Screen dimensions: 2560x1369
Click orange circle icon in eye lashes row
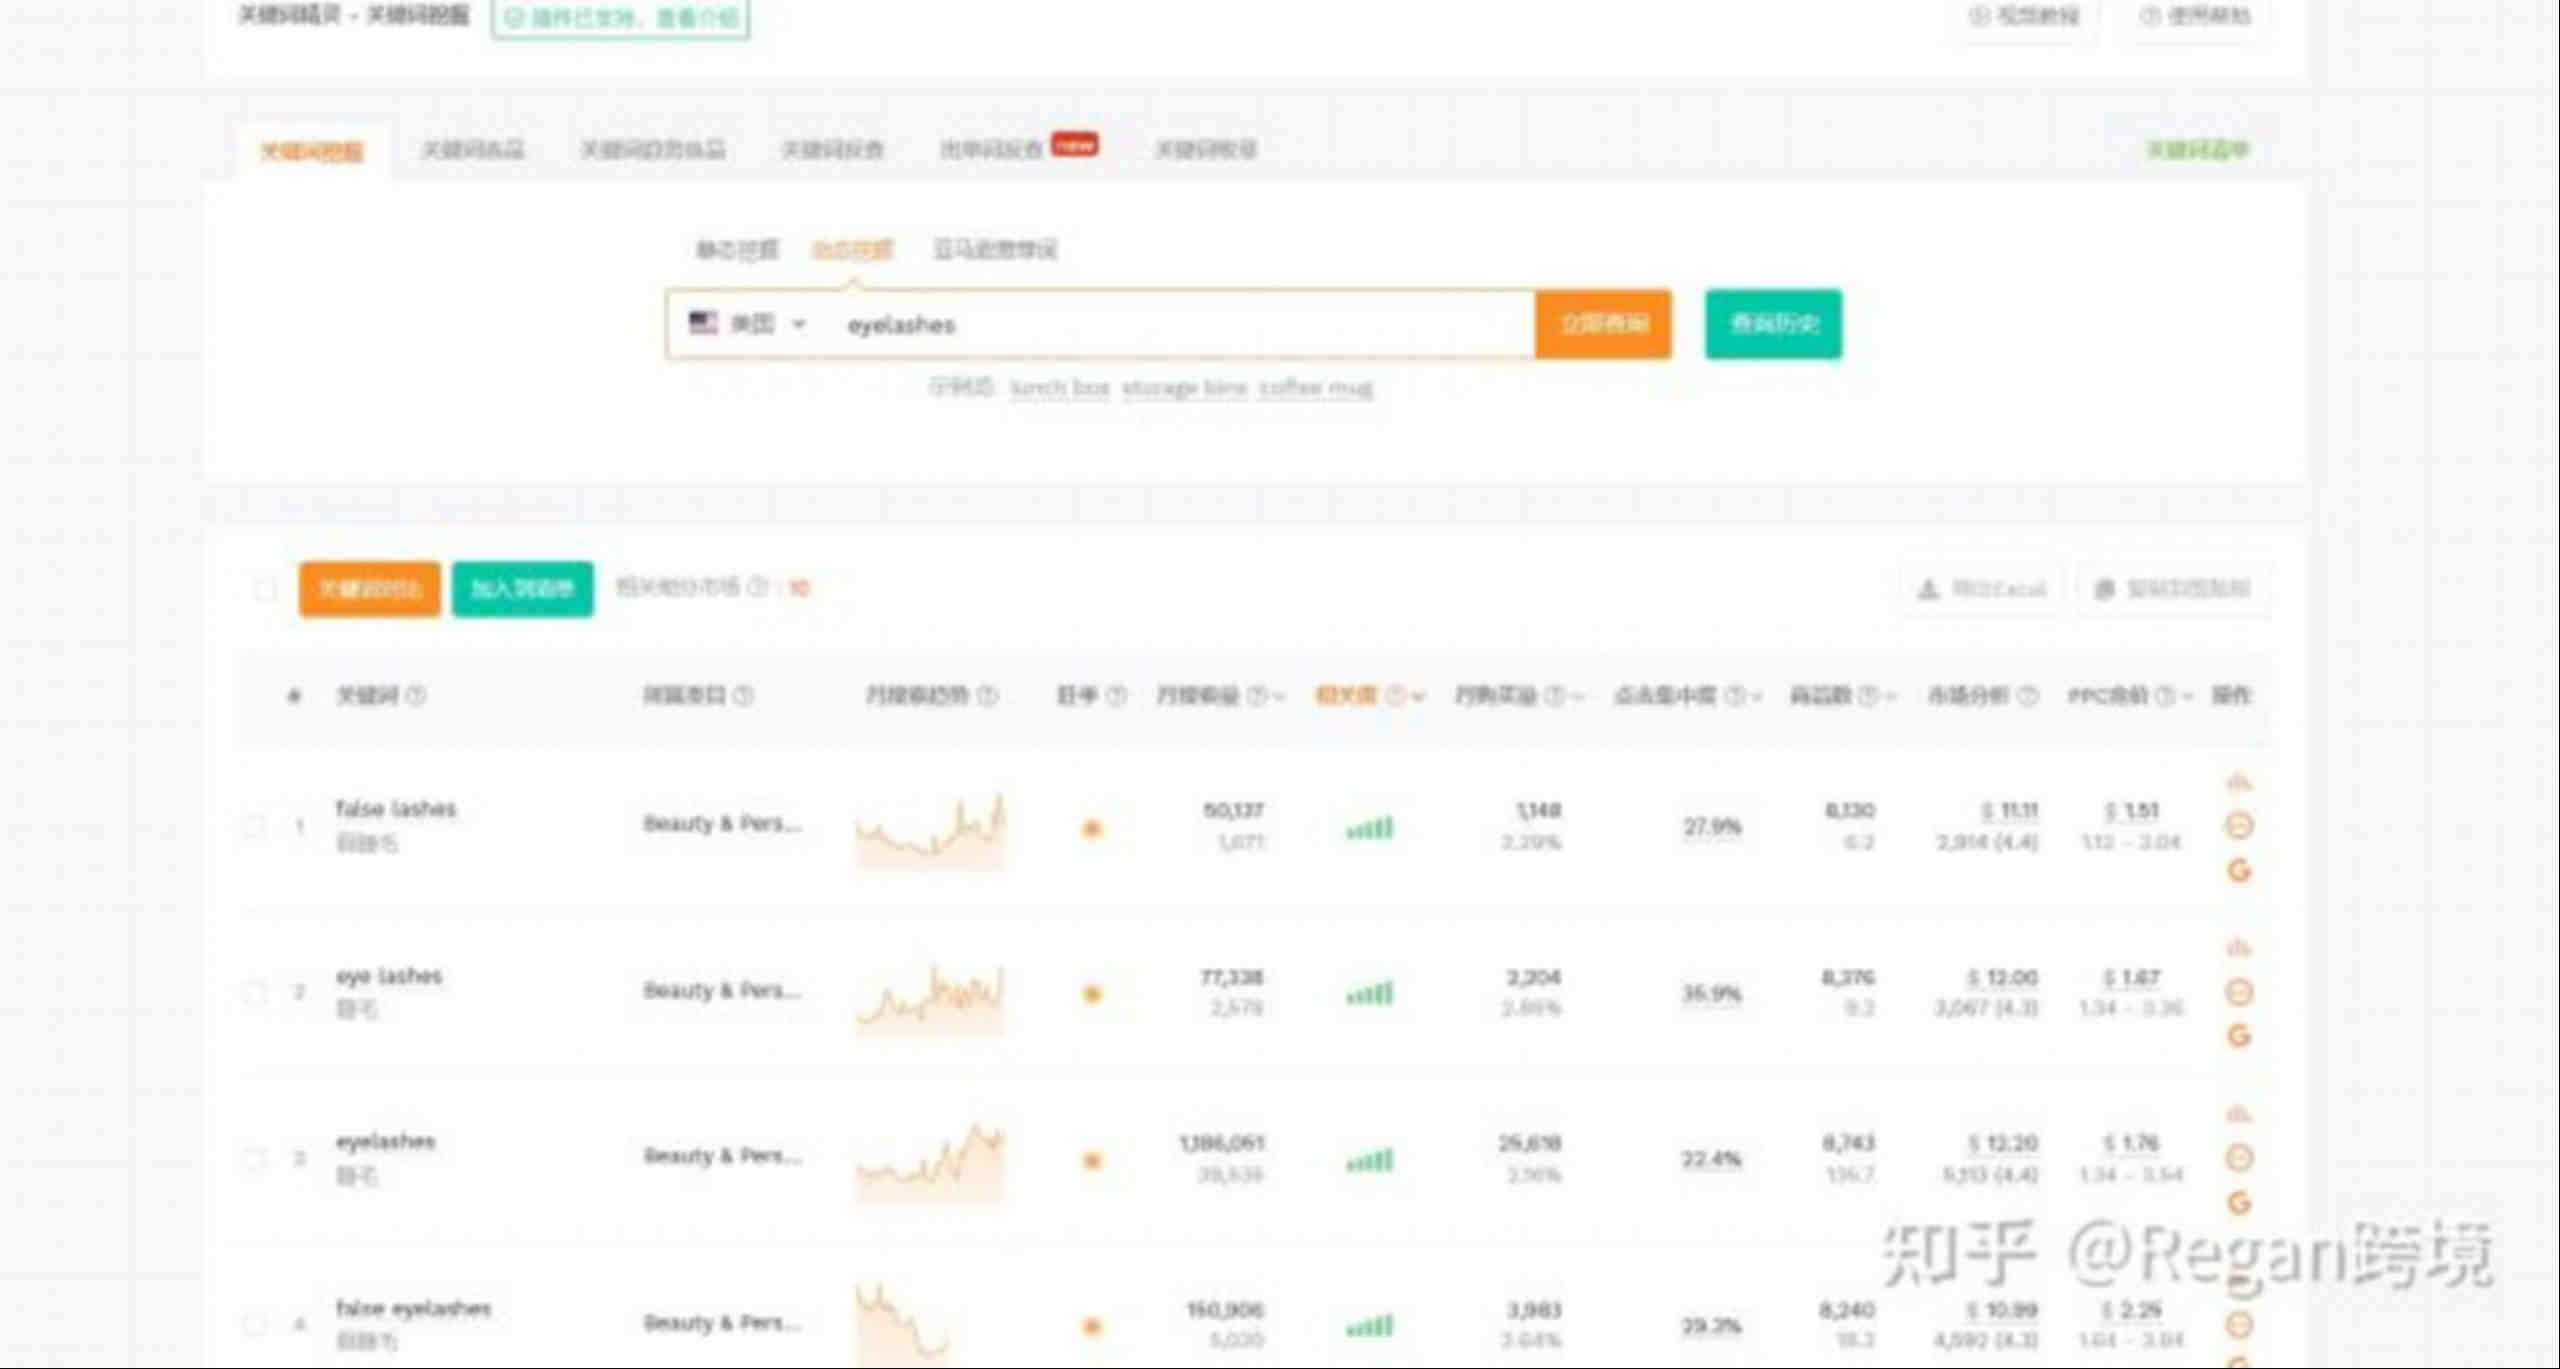(x=2239, y=992)
